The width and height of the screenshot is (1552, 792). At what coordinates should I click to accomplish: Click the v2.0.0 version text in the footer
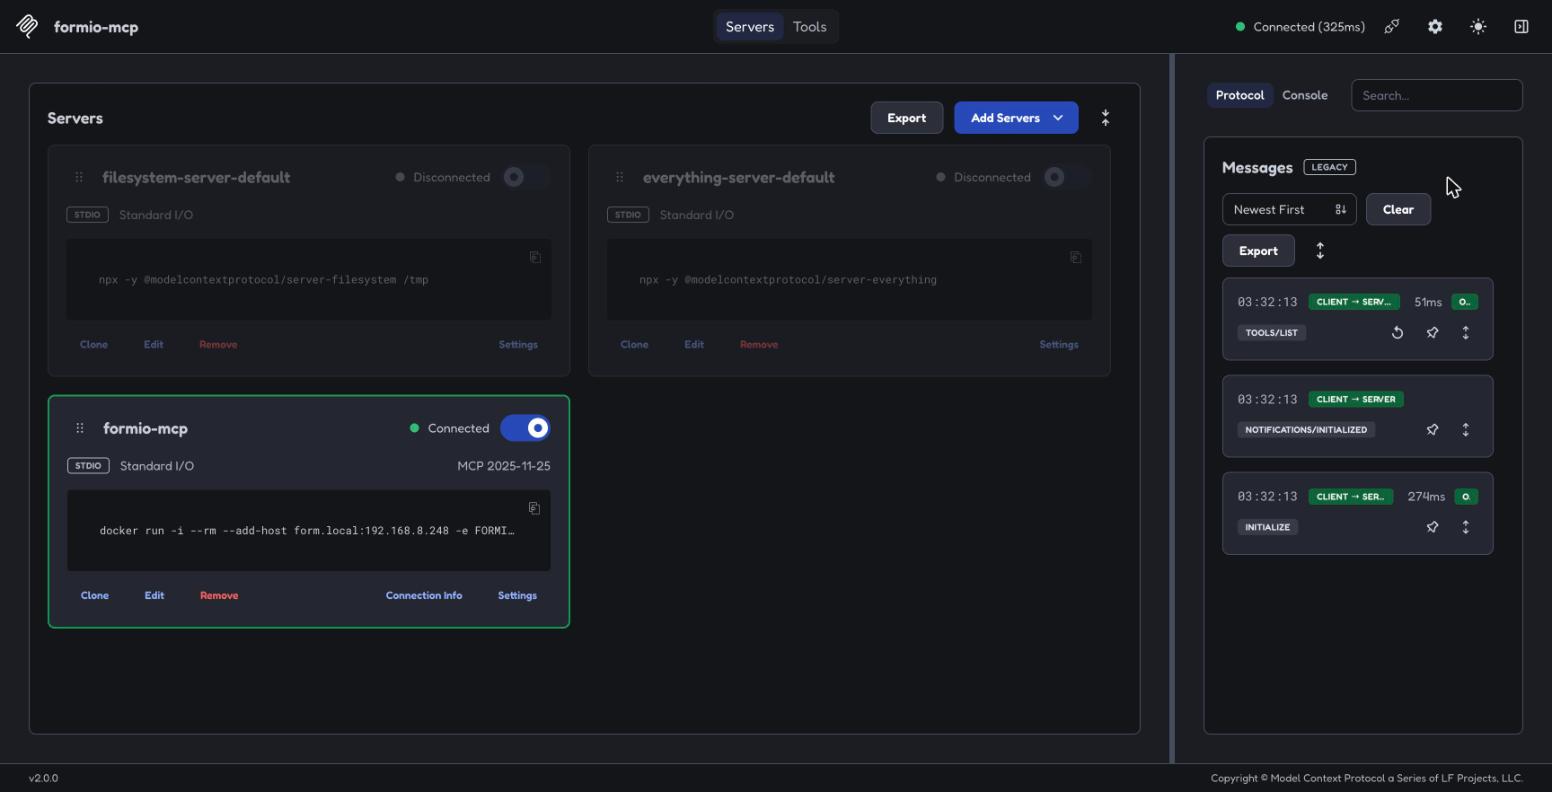(43, 778)
